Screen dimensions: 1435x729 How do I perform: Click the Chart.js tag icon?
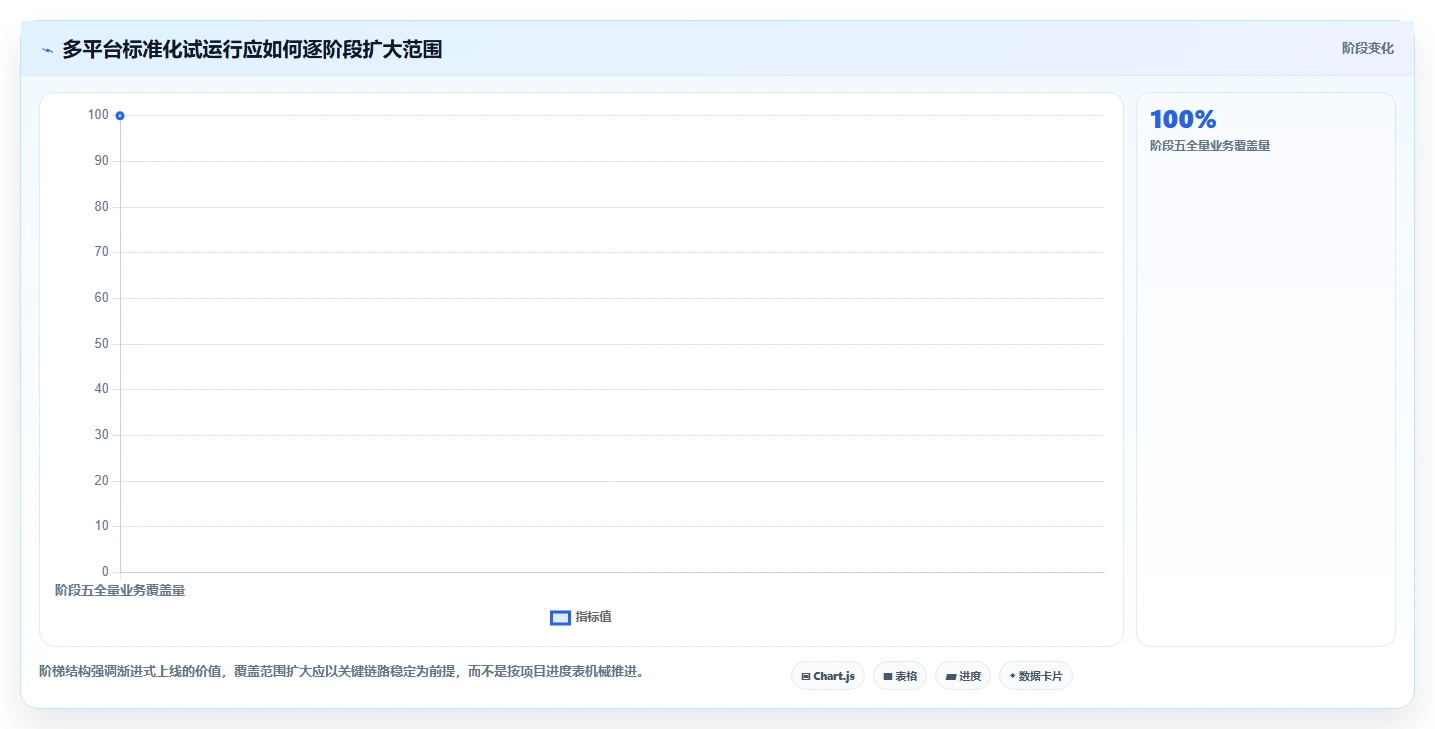[806, 677]
